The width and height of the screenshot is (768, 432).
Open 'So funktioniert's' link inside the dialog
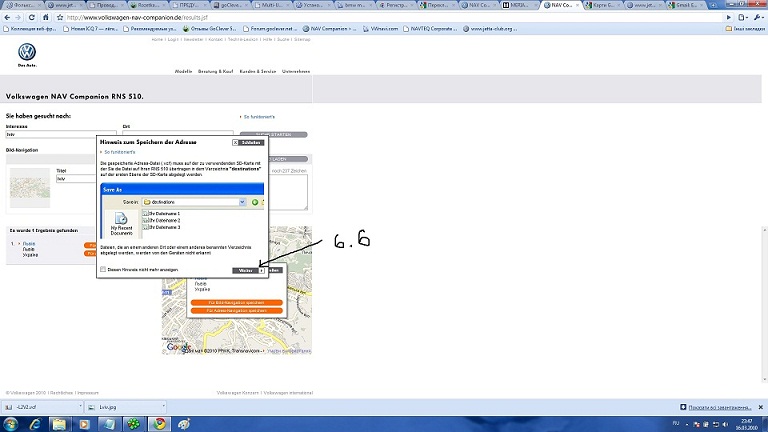click(120, 152)
